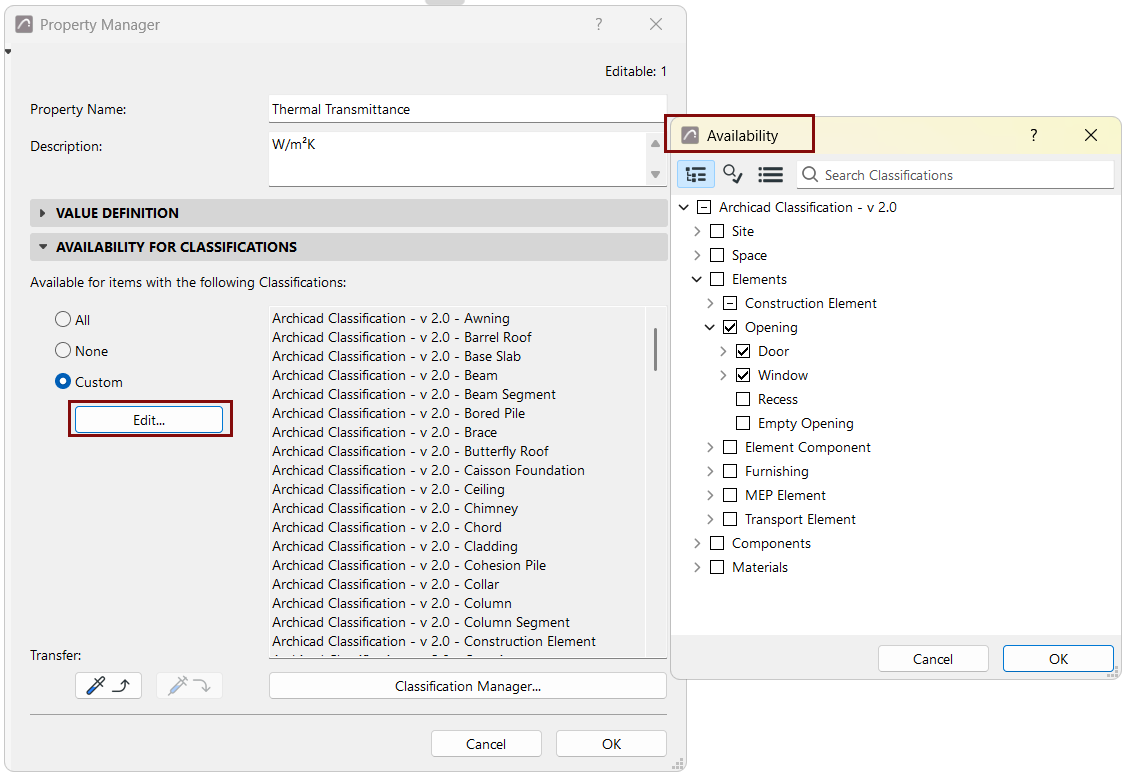The height and width of the screenshot is (774, 1127).
Task: Switch to flat list view icon
Action: click(770, 175)
